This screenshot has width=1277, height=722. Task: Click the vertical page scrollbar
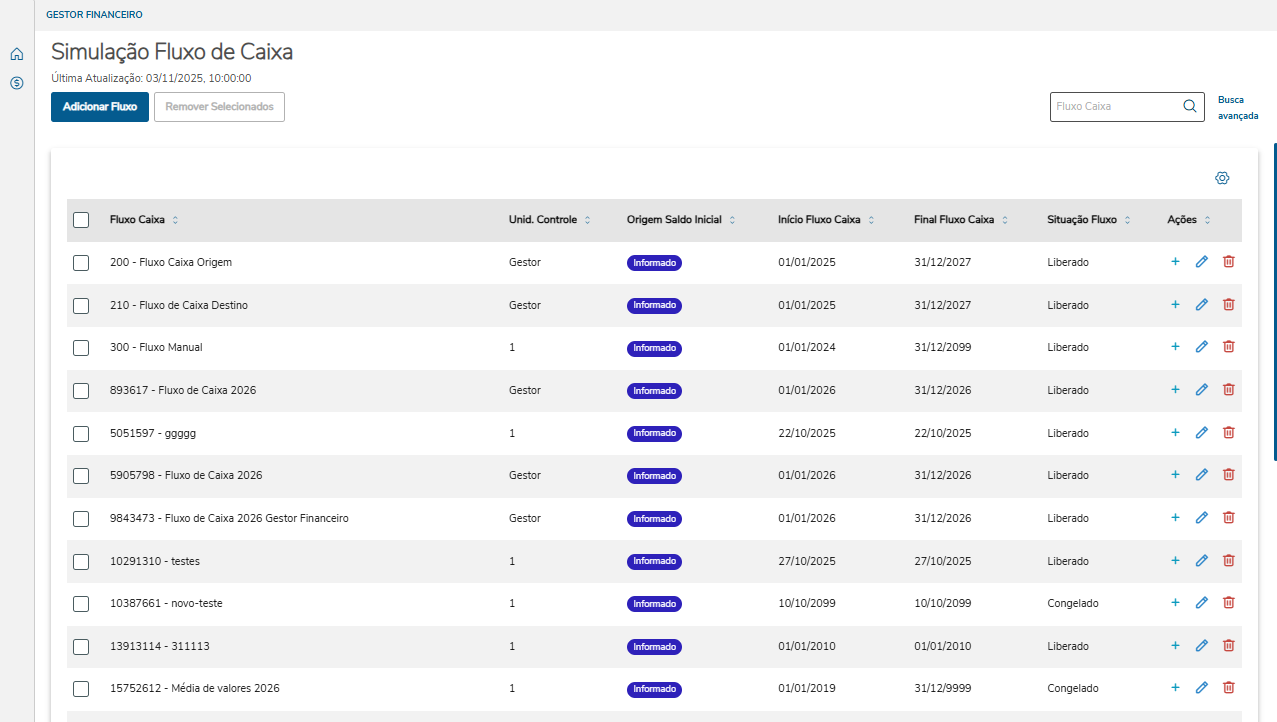[x=1274, y=300]
